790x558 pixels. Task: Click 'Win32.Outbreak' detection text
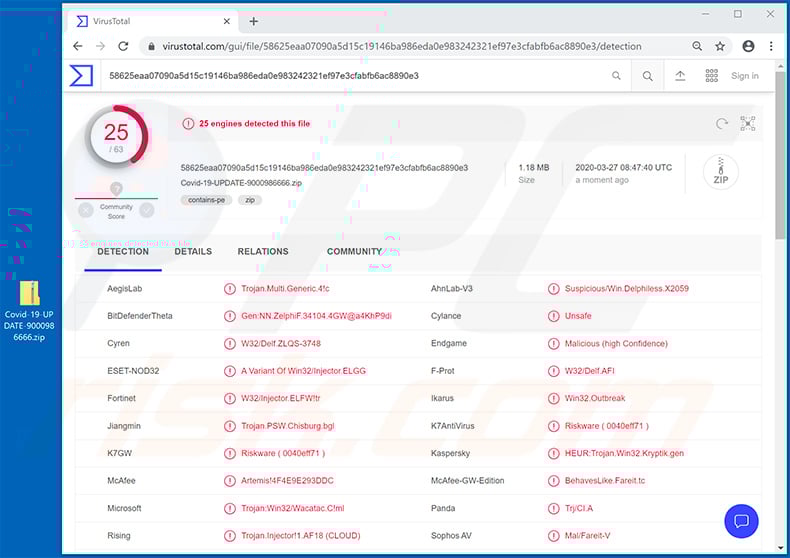click(x=595, y=398)
